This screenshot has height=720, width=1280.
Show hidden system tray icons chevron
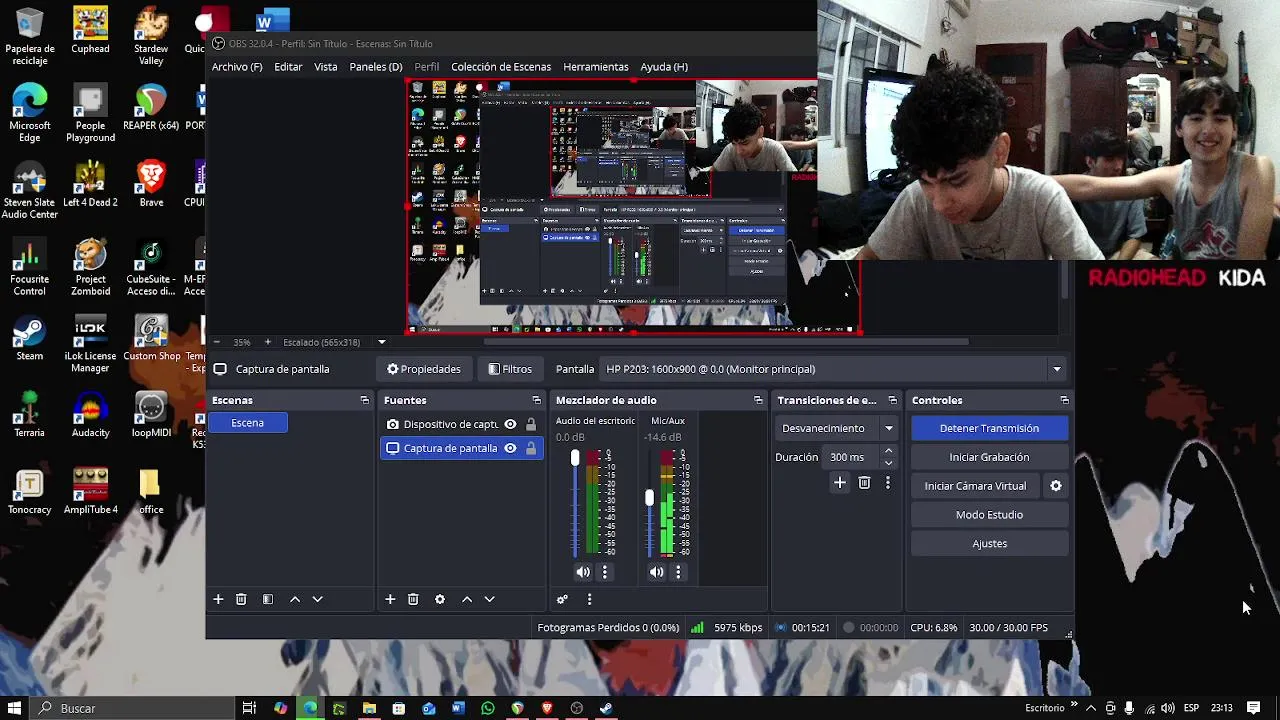pos(1091,708)
